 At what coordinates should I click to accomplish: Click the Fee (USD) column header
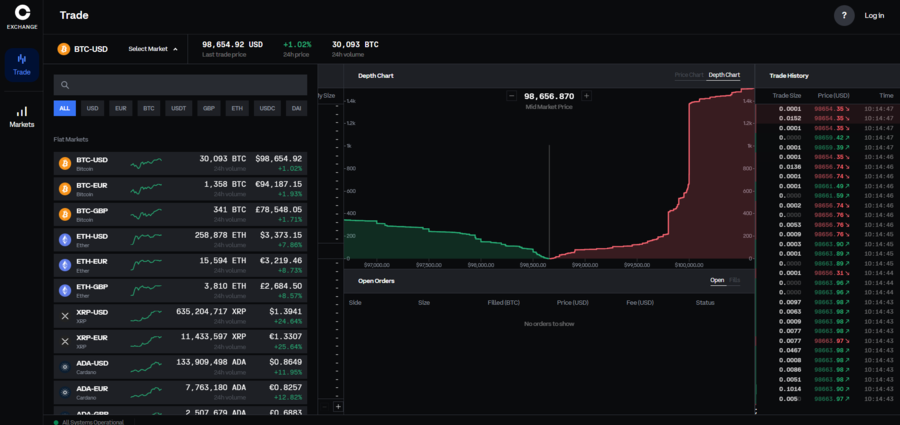640,302
